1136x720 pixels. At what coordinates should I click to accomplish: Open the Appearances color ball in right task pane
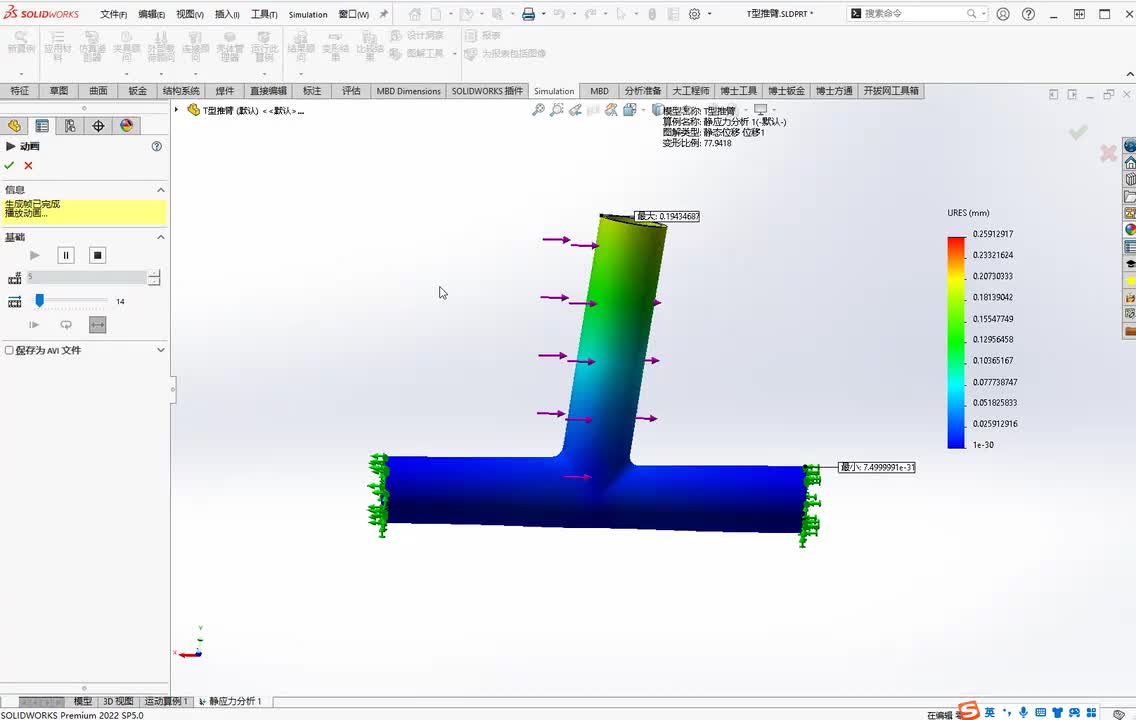point(1129,230)
